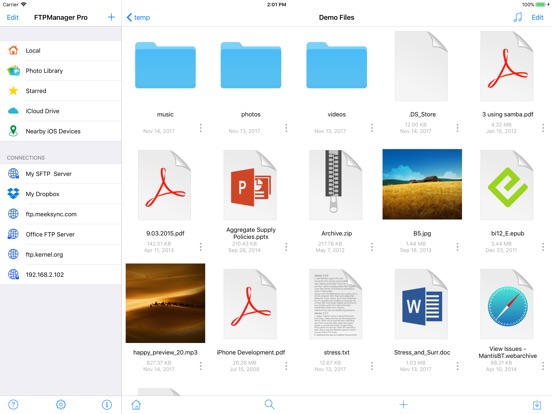Image resolution: width=552 pixels, height=414 pixels.
Task: Tap Edit in Demo Files header
Action: [x=537, y=17]
